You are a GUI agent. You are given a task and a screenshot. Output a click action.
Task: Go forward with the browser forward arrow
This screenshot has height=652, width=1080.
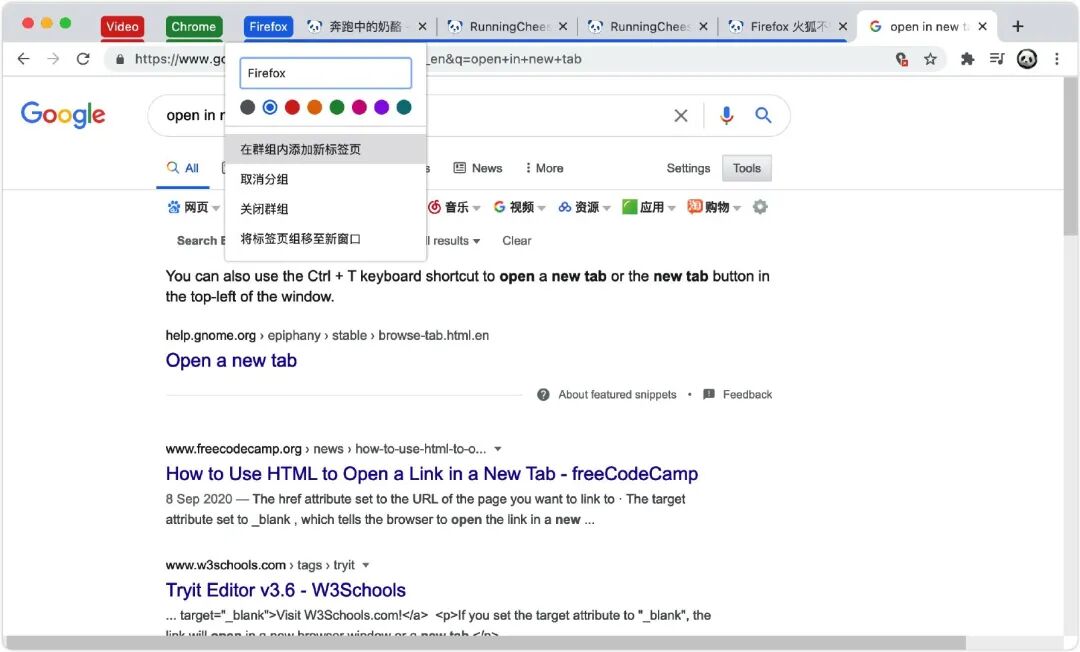click(x=53, y=59)
